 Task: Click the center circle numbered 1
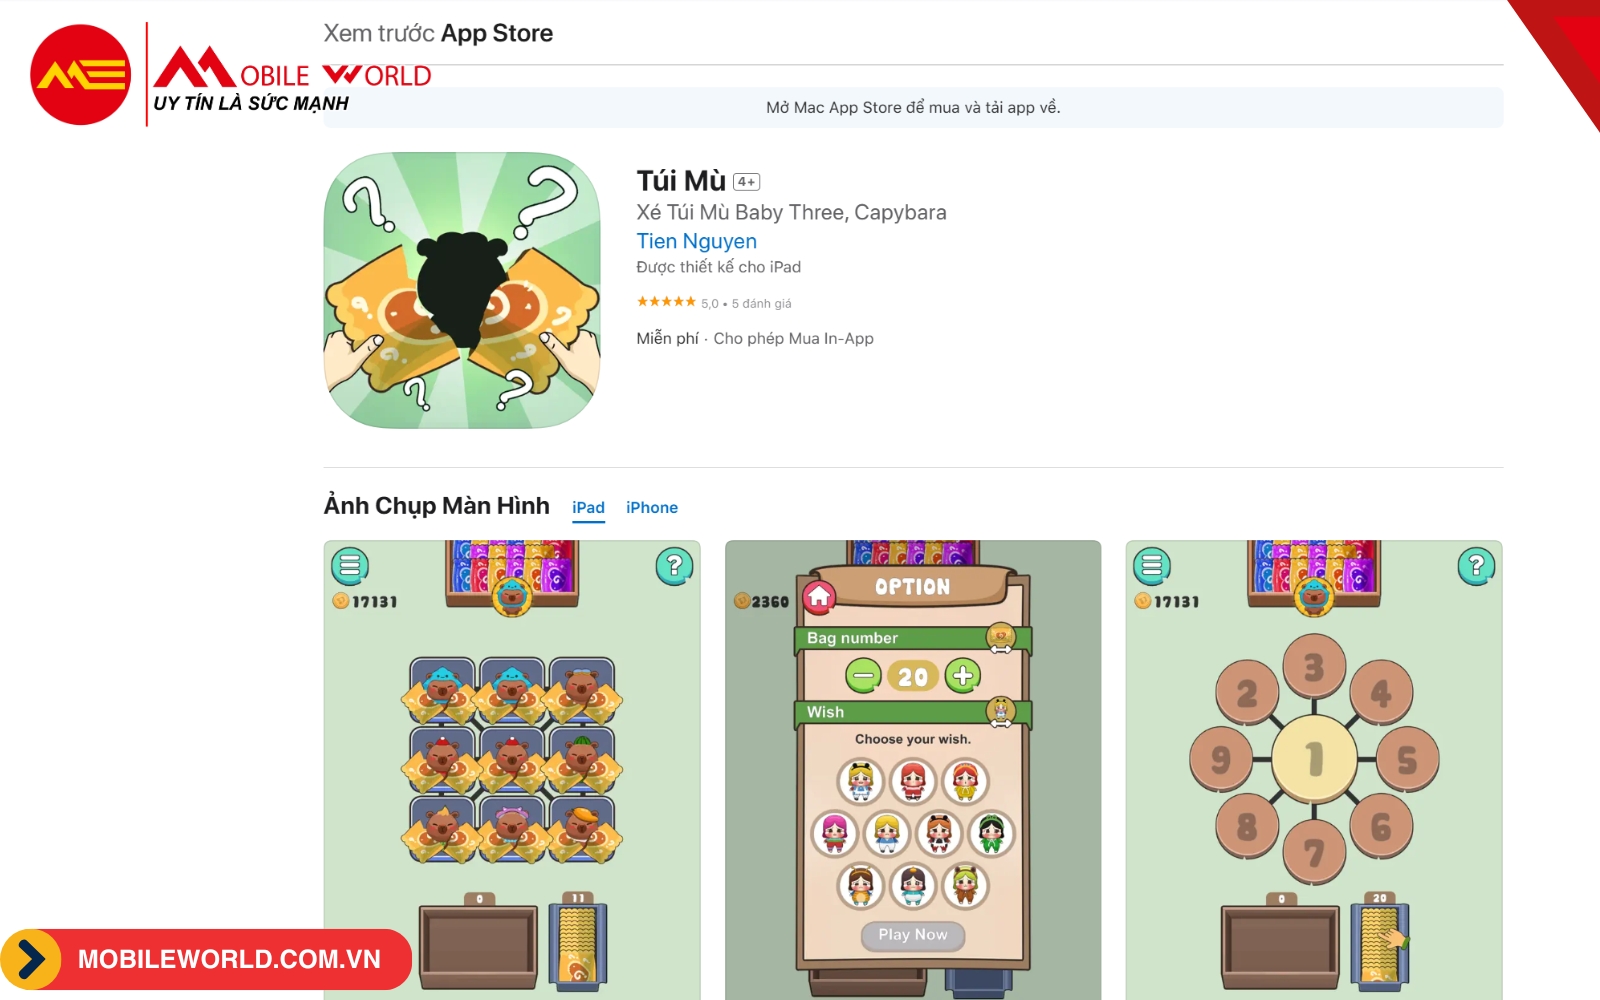coord(1314,758)
